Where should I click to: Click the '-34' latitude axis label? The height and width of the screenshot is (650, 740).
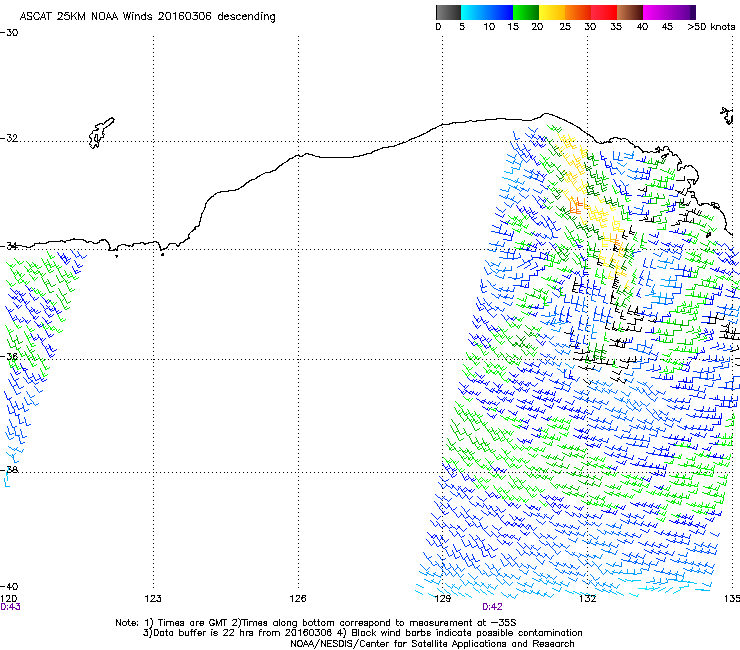coord(9,246)
